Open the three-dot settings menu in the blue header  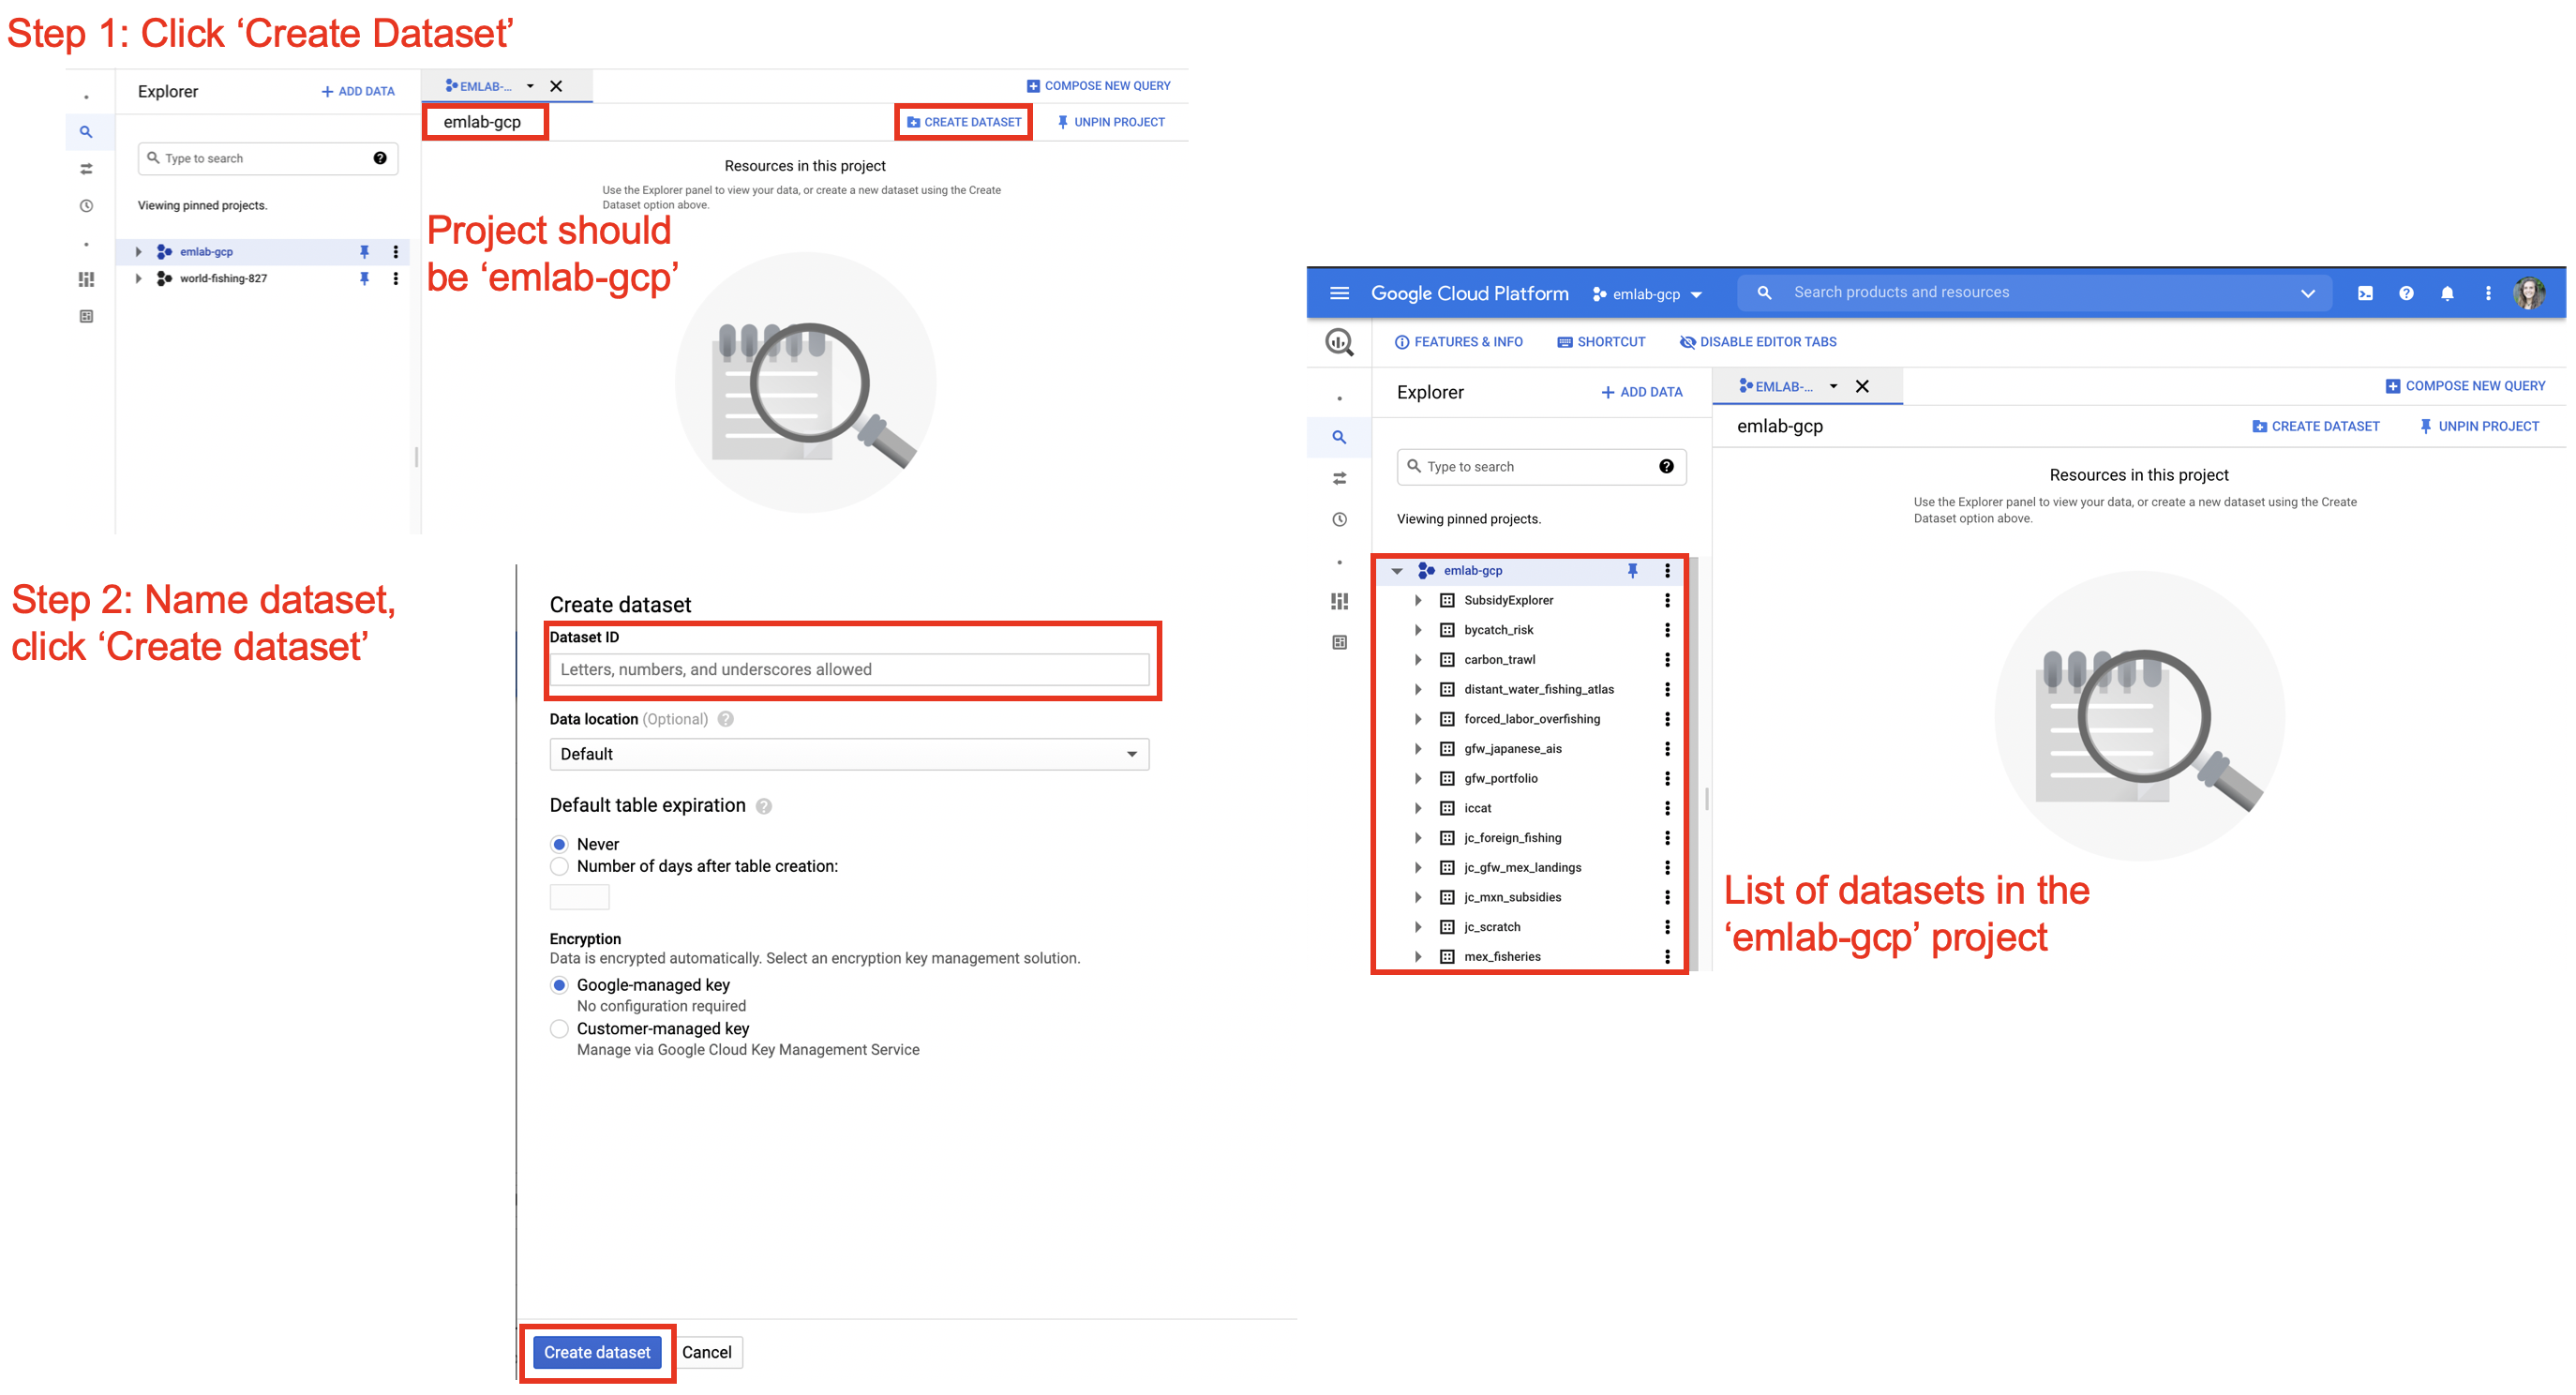[2488, 293]
